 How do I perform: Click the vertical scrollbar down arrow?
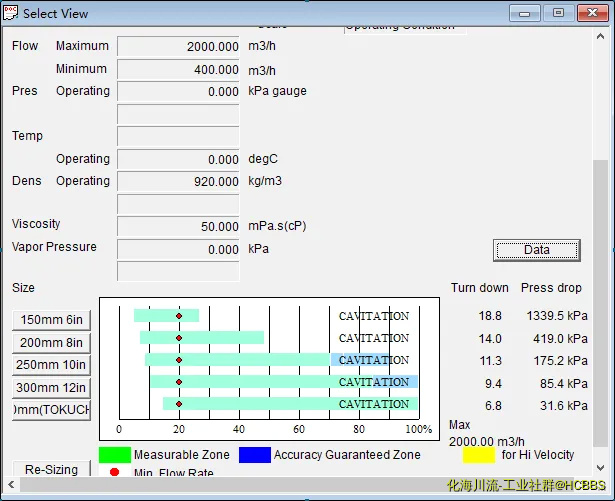[600, 468]
